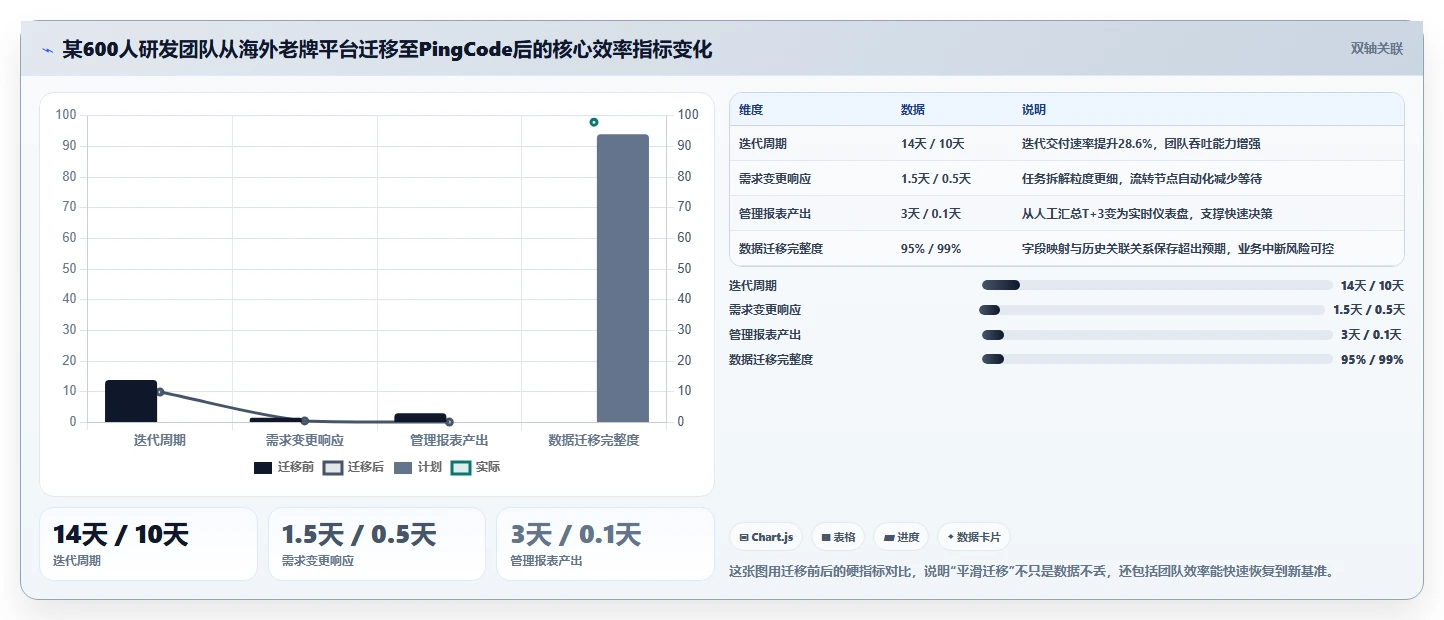Open the 14天 / 10天 迭代周期 card
Image resolution: width=1444 pixels, height=620 pixels.
click(148, 544)
